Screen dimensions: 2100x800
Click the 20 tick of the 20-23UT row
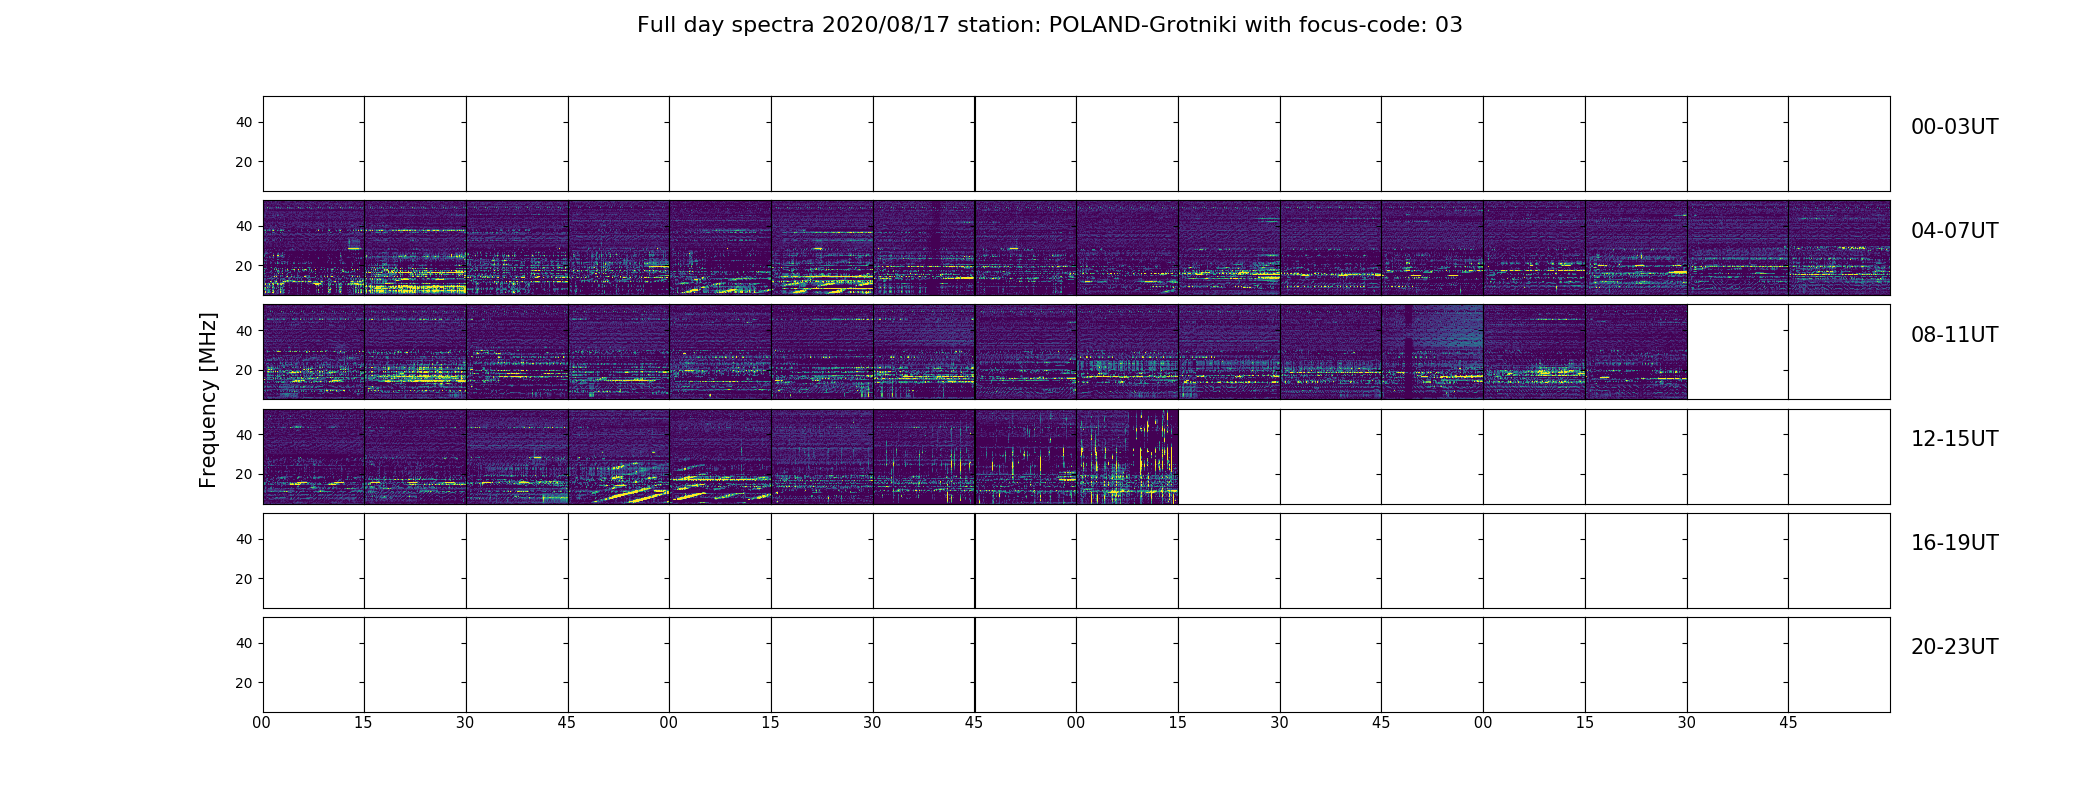coord(244,683)
